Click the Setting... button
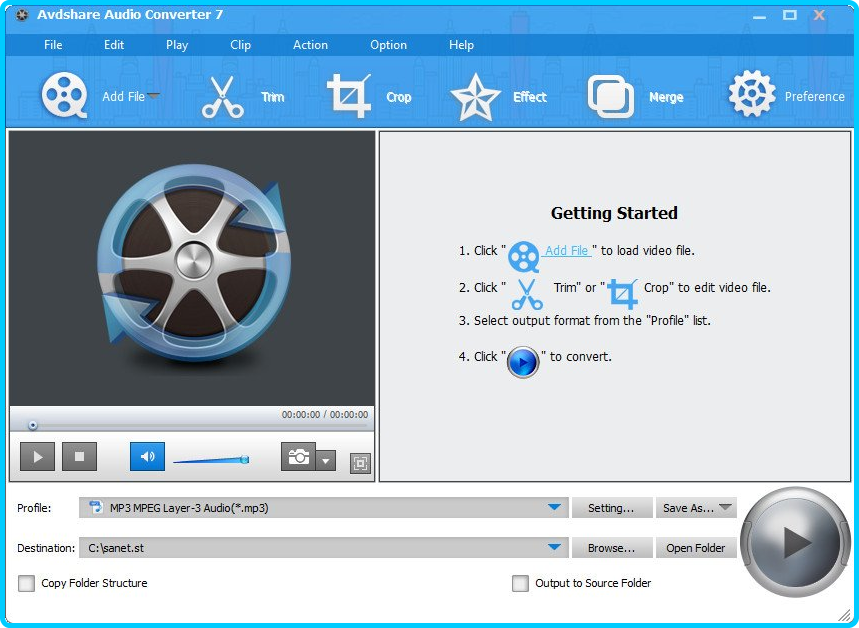 [x=612, y=508]
